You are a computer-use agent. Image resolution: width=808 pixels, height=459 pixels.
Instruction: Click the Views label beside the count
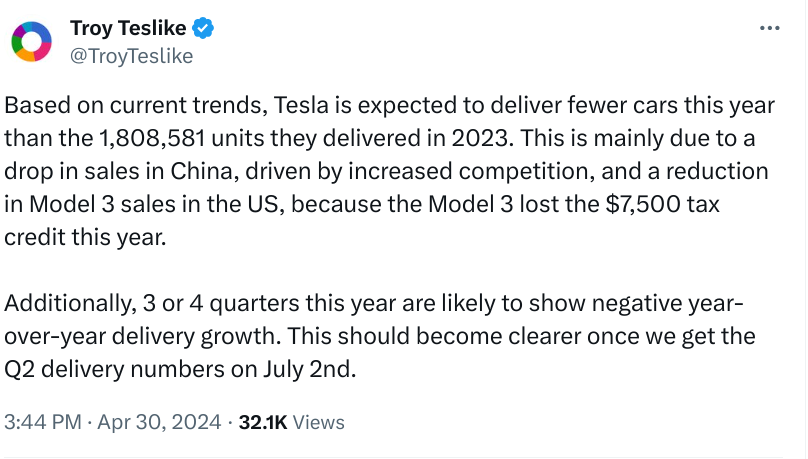(318, 422)
